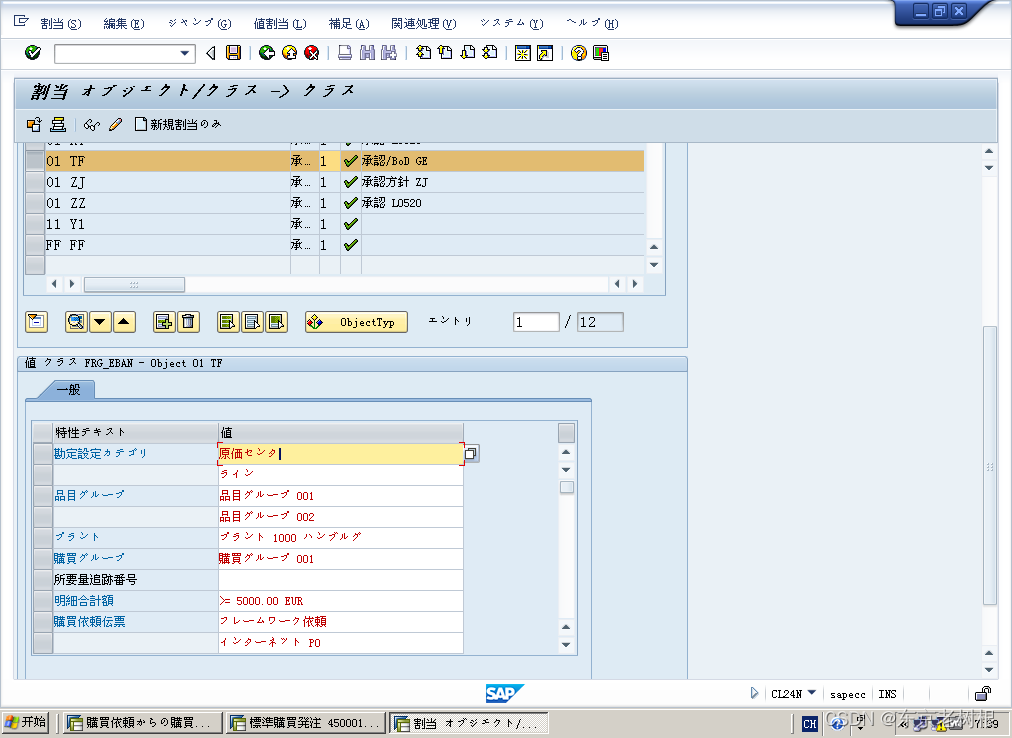Click the glasses display-mode icon
The image size is (1012, 738).
91,124
